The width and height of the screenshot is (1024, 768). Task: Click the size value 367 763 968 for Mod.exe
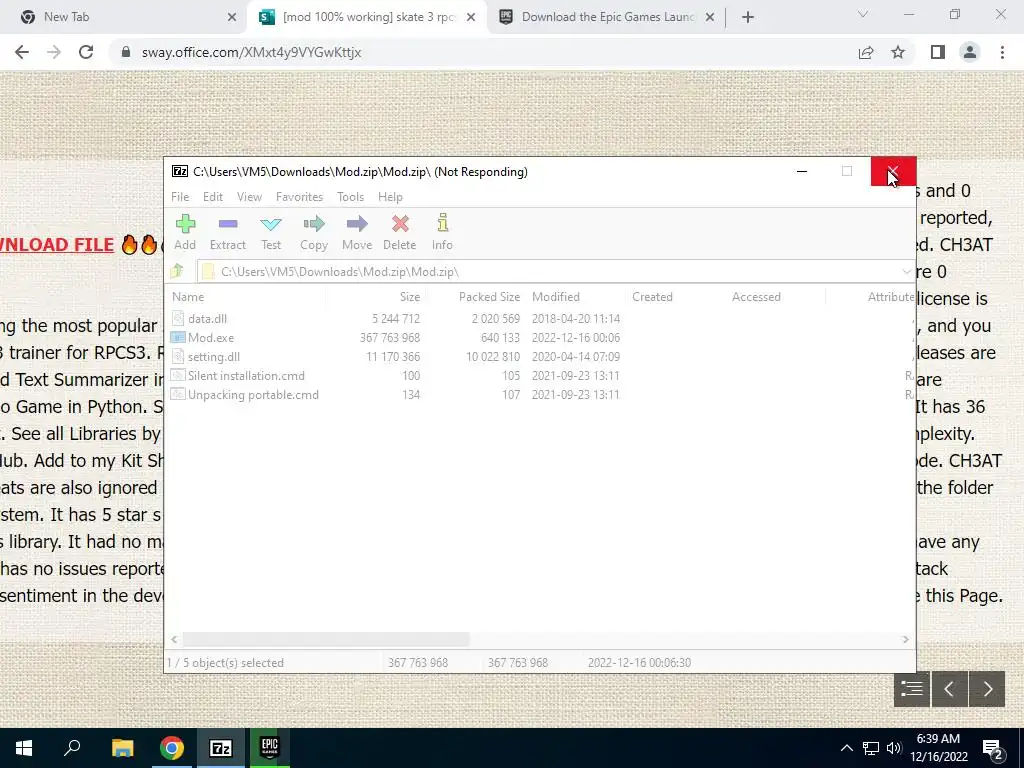tap(390, 338)
